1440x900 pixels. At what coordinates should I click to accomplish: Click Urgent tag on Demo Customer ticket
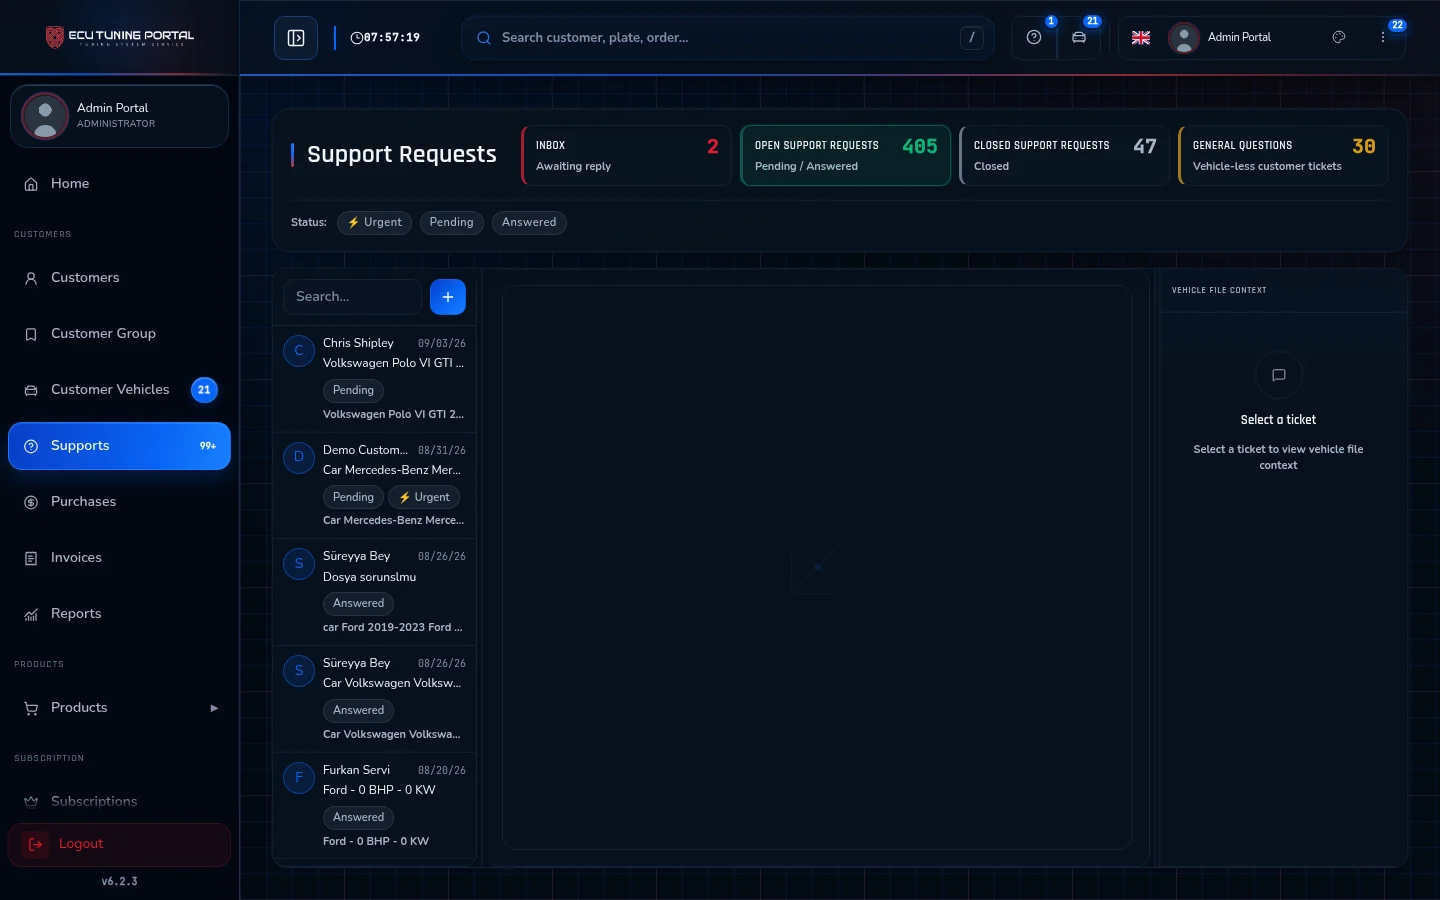pyautogui.click(x=424, y=497)
